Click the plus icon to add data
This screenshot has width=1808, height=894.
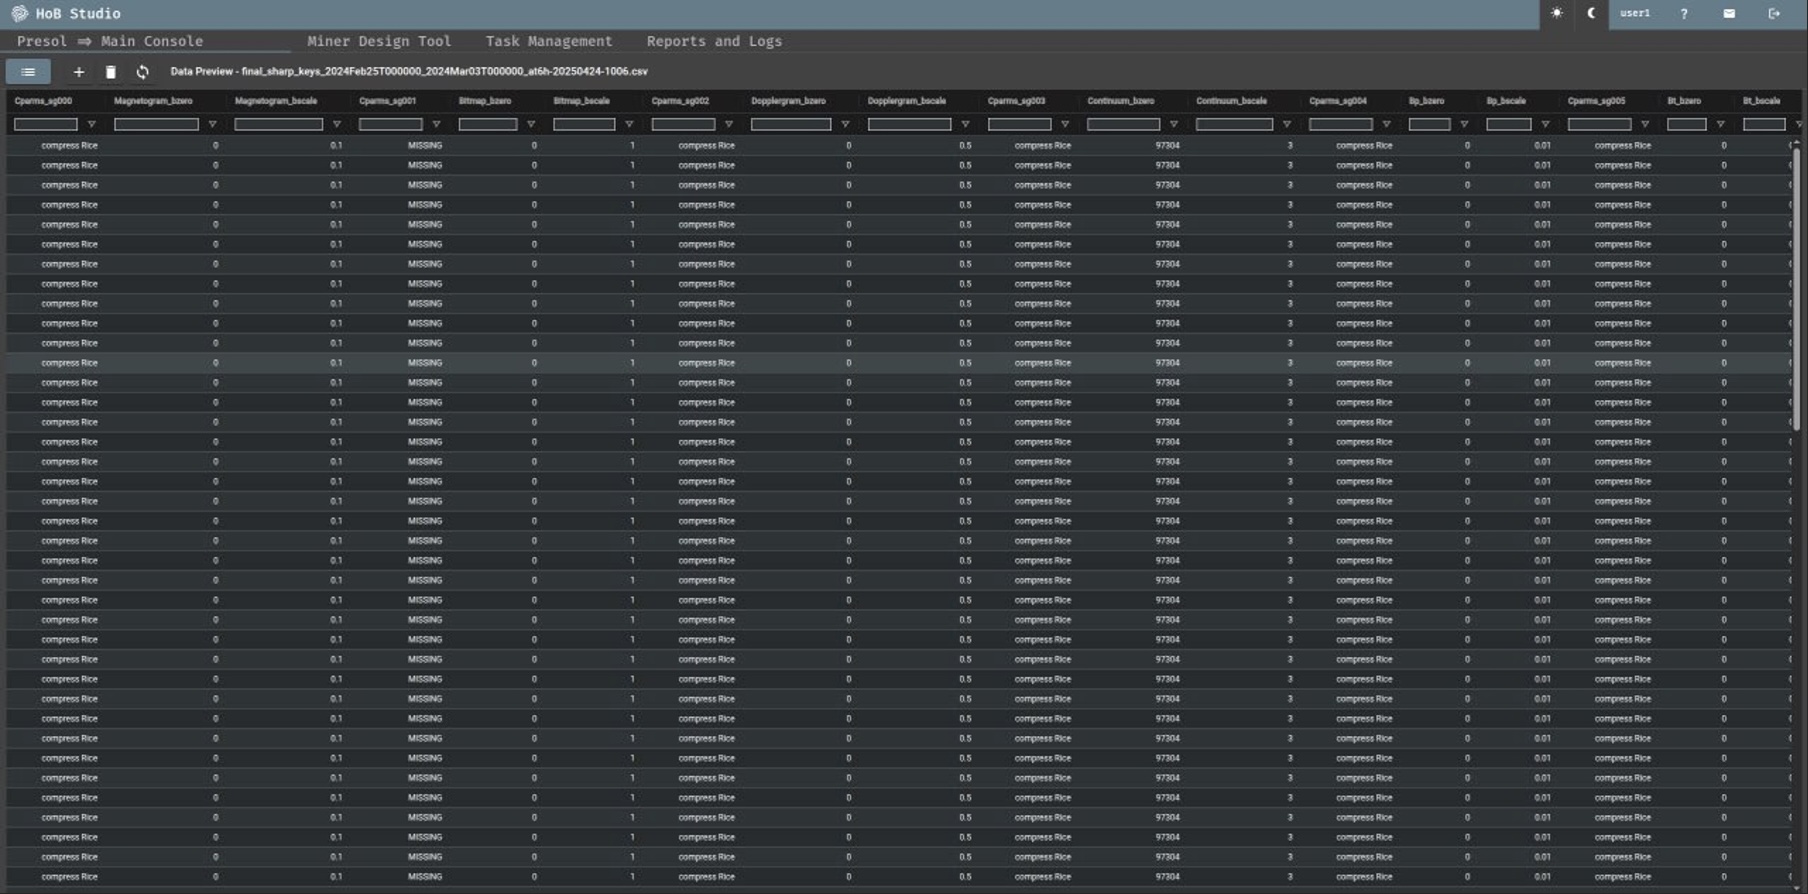point(79,72)
